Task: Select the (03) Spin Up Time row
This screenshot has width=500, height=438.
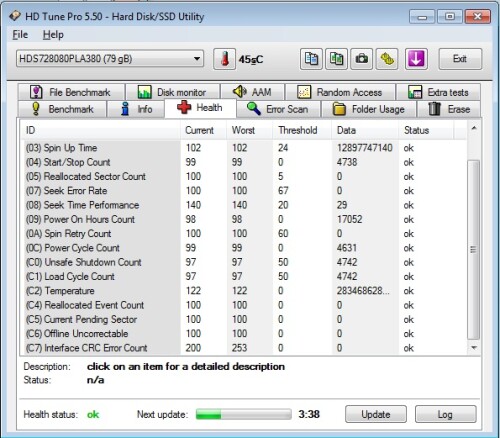Action: pyautogui.click(x=243, y=148)
